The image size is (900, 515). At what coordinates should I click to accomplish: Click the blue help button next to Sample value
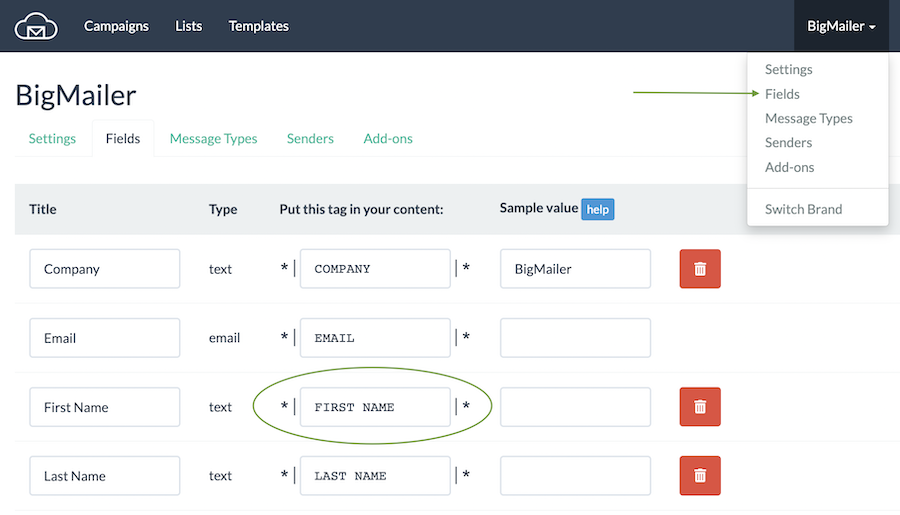click(598, 209)
